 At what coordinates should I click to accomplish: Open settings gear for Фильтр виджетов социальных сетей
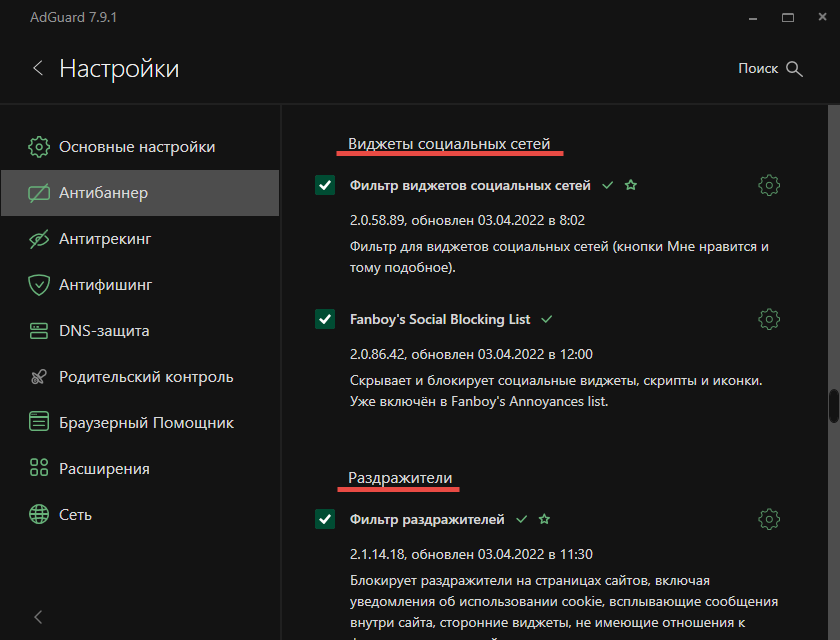coord(769,185)
